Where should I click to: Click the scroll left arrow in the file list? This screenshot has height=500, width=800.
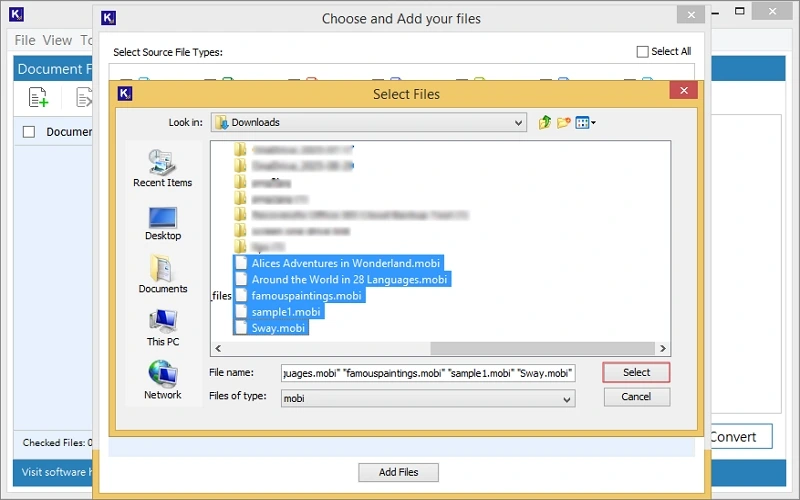(x=218, y=348)
